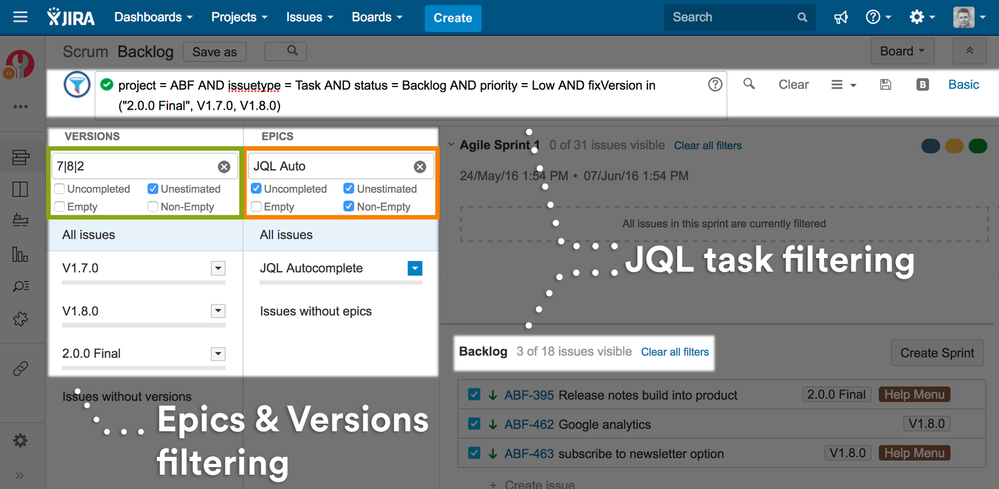Expand the sidebar with double chevron
This screenshot has height=489, width=999.
(x=20, y=474)
